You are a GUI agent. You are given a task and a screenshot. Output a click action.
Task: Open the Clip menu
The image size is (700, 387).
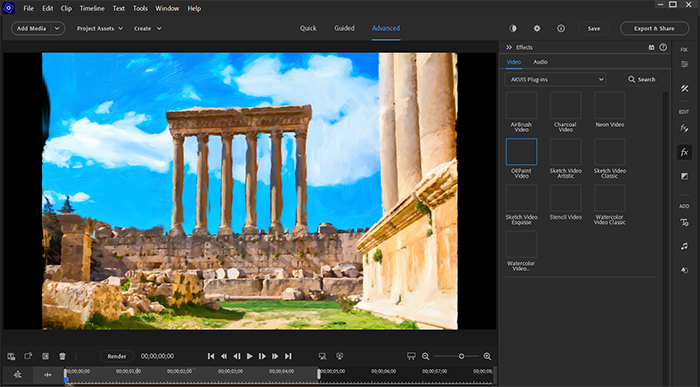pyautogui.click(x=66, y=8)
